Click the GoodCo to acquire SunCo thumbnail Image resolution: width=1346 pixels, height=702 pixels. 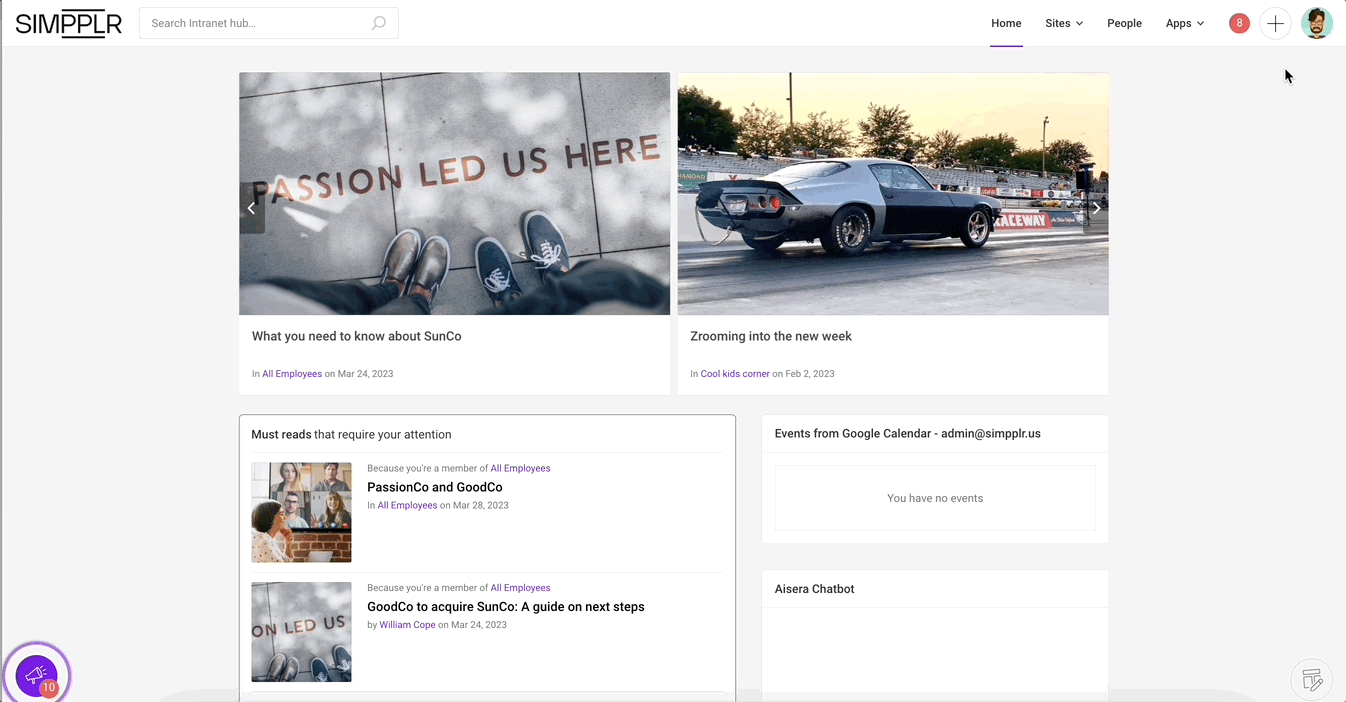click(x=301, y=632)
